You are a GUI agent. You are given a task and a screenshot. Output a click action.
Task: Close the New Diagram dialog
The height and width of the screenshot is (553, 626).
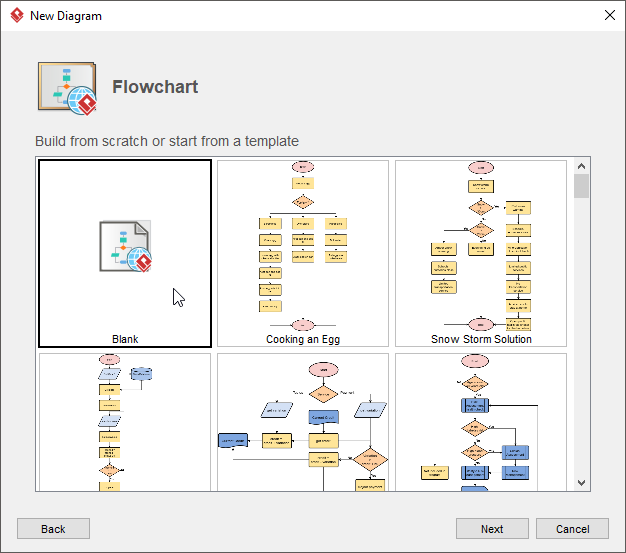(609, 15)
